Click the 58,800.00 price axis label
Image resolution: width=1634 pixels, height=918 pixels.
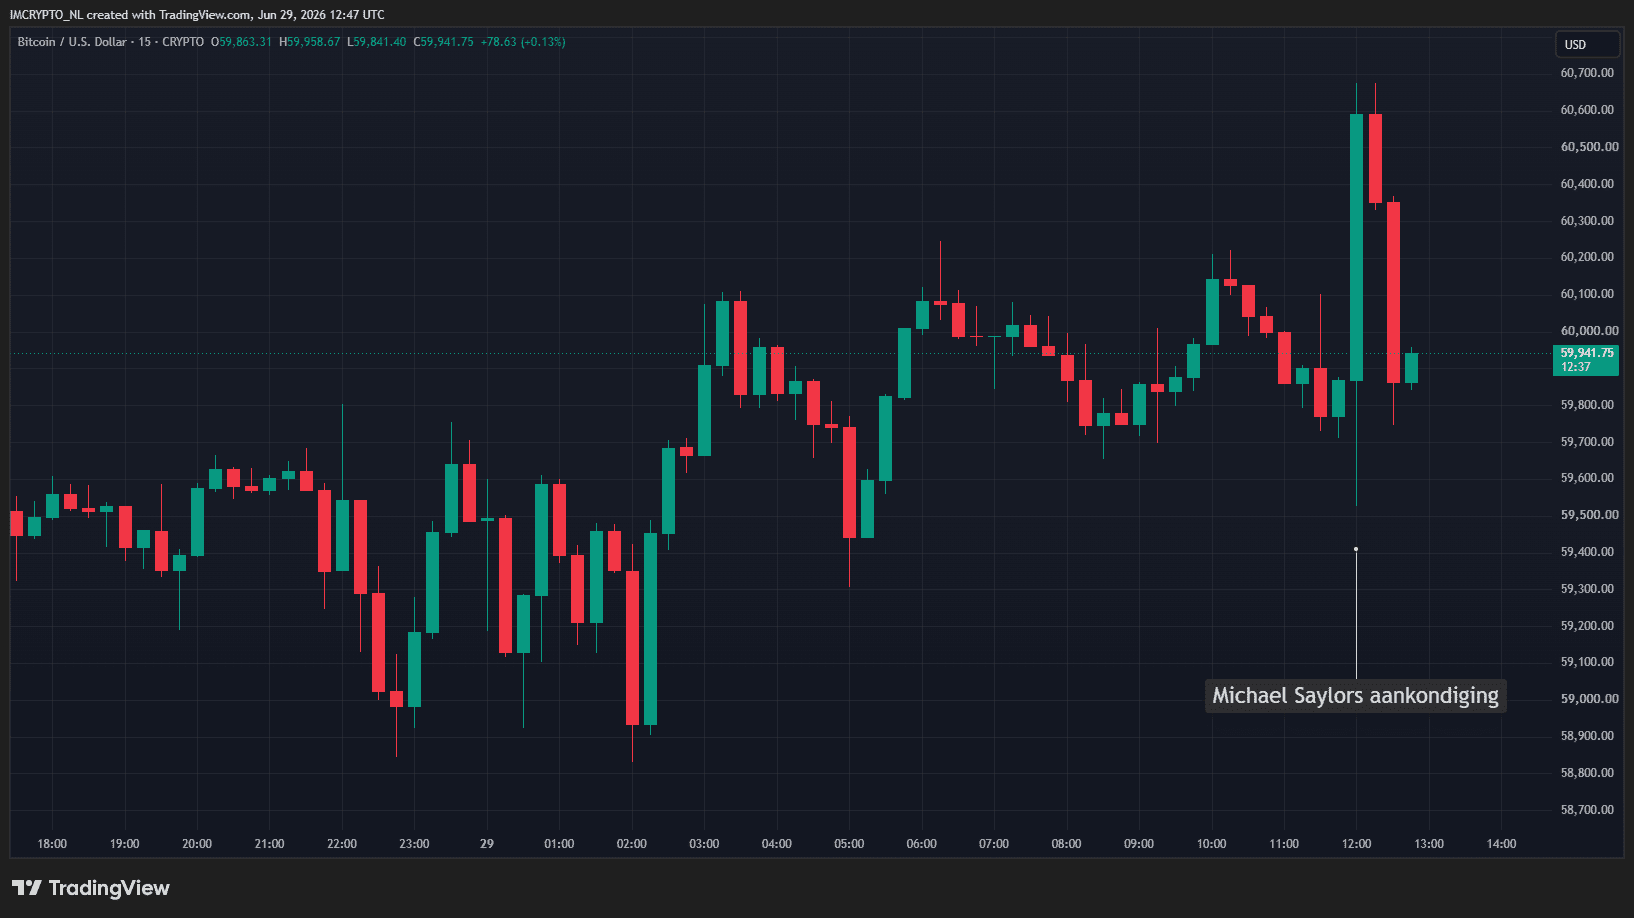pyautogui.click(x=1587, y=773)
